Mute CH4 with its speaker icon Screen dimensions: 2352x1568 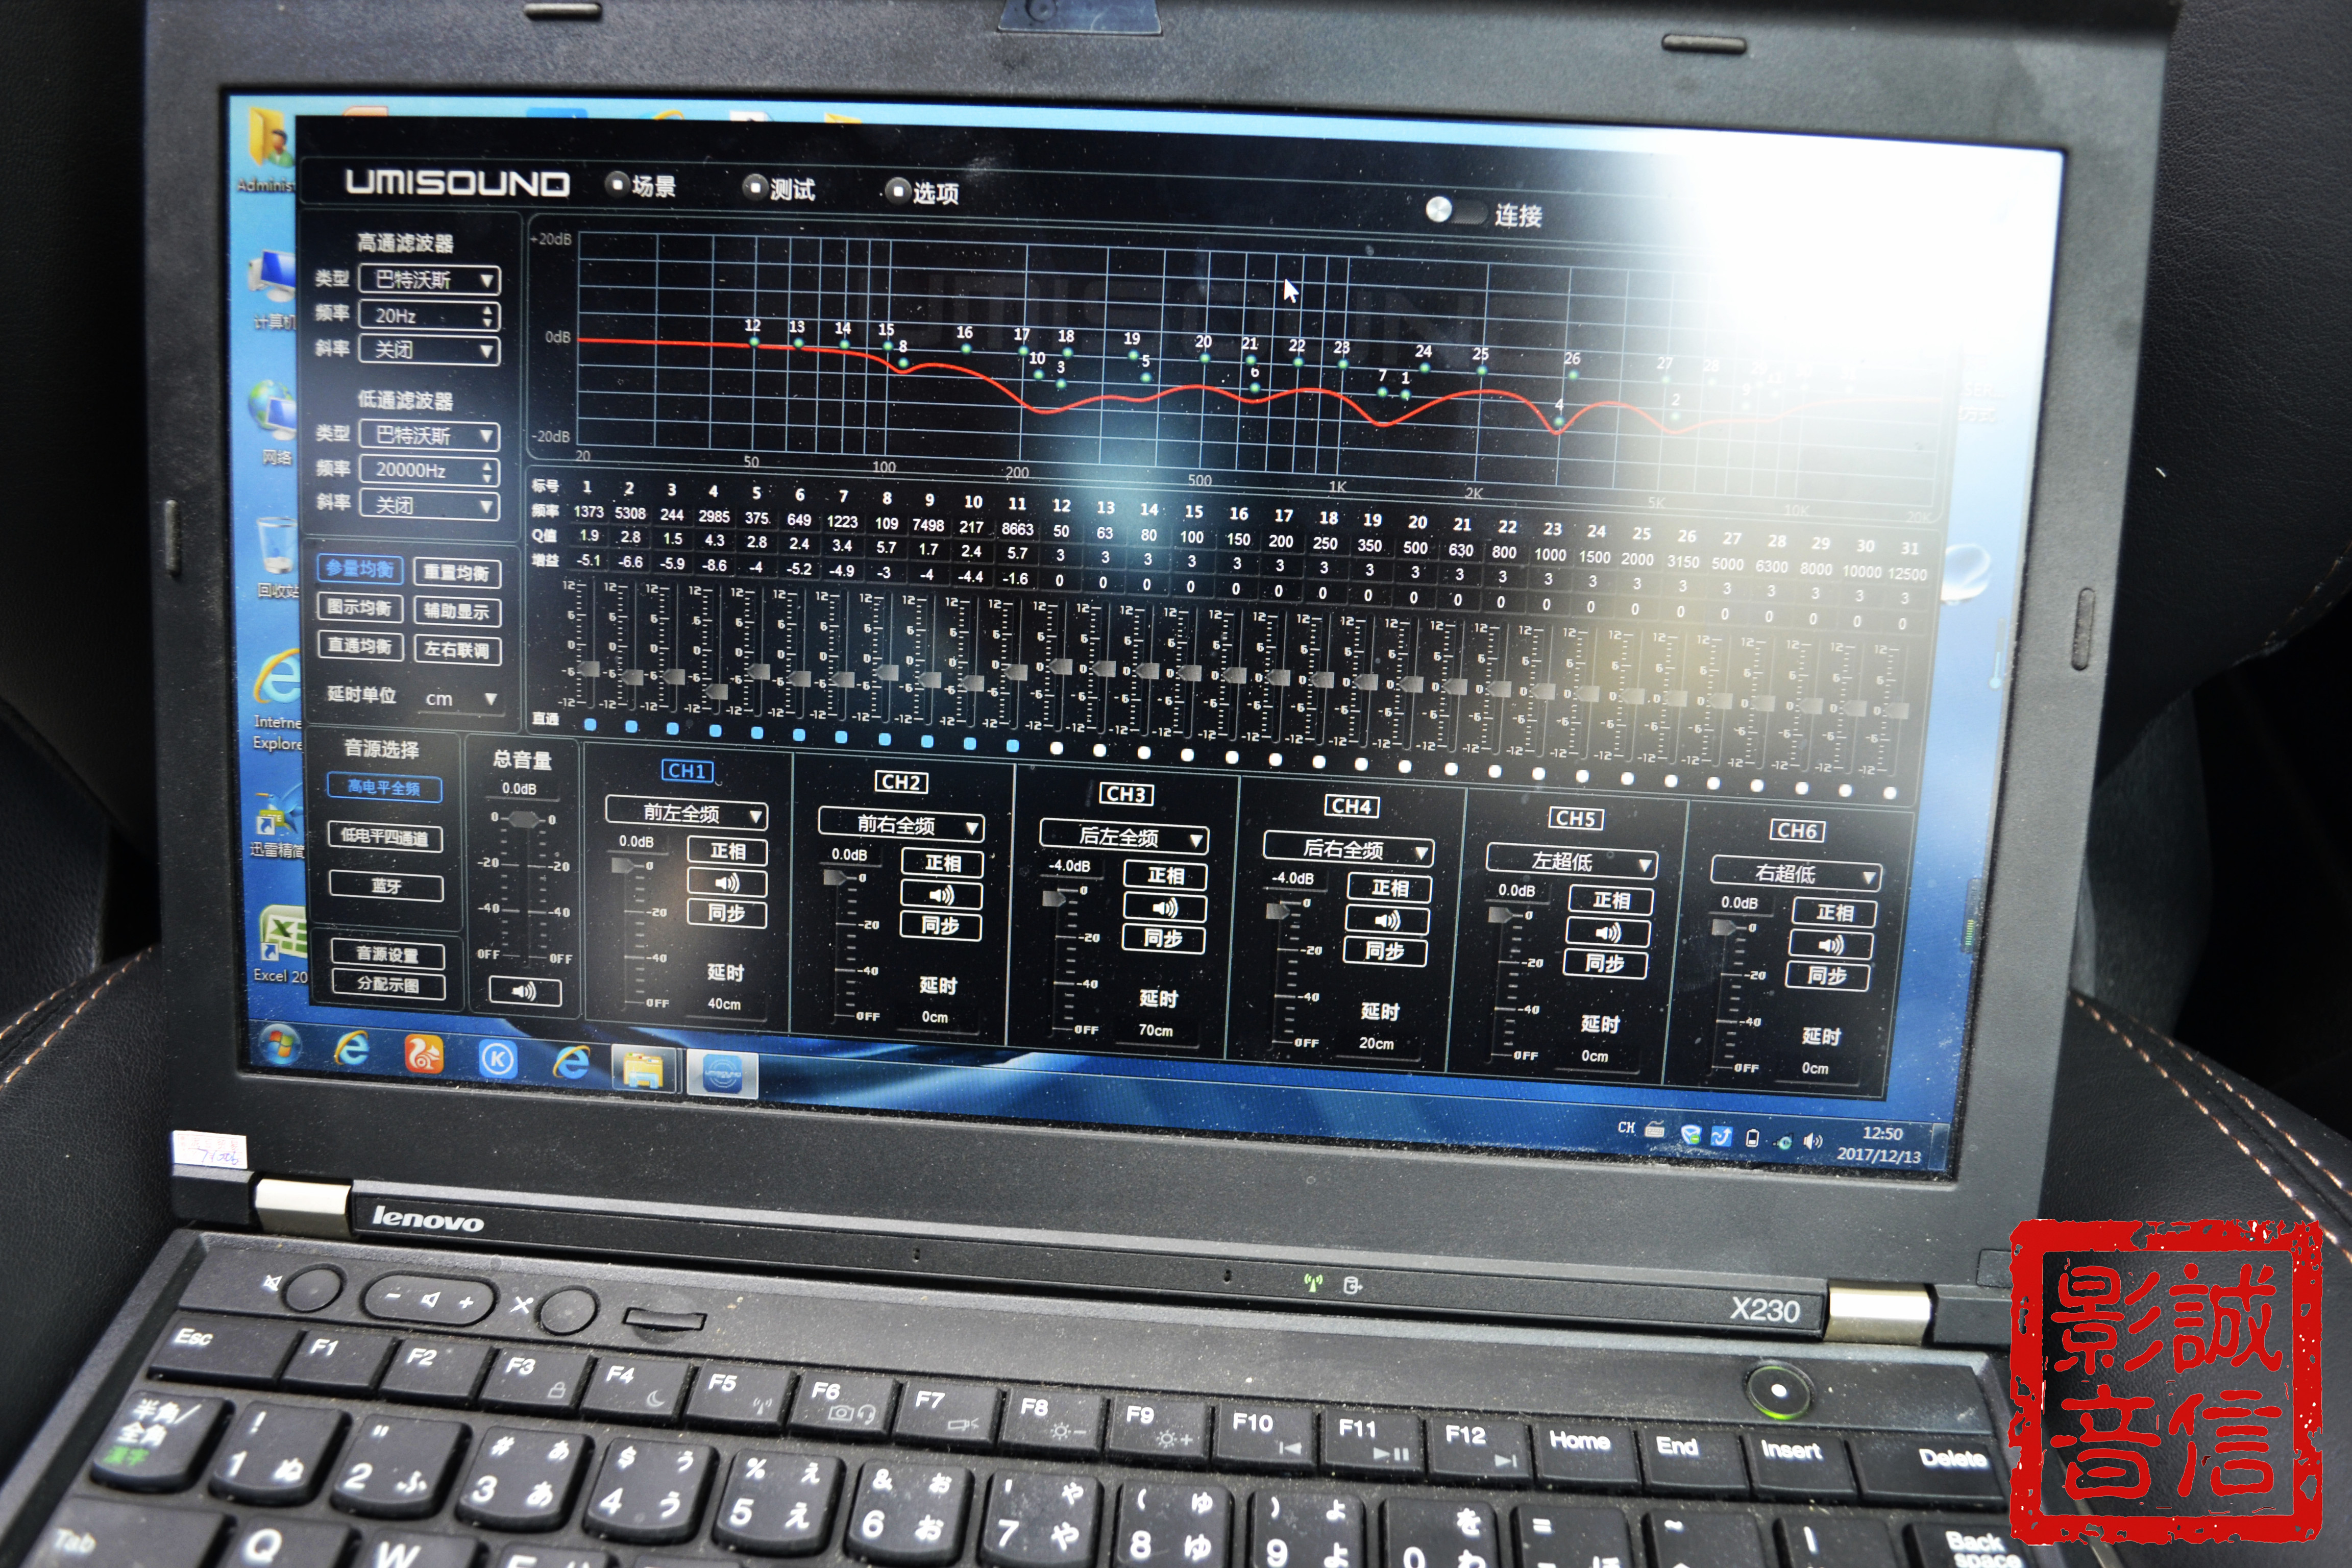(x=1387, y=920)
